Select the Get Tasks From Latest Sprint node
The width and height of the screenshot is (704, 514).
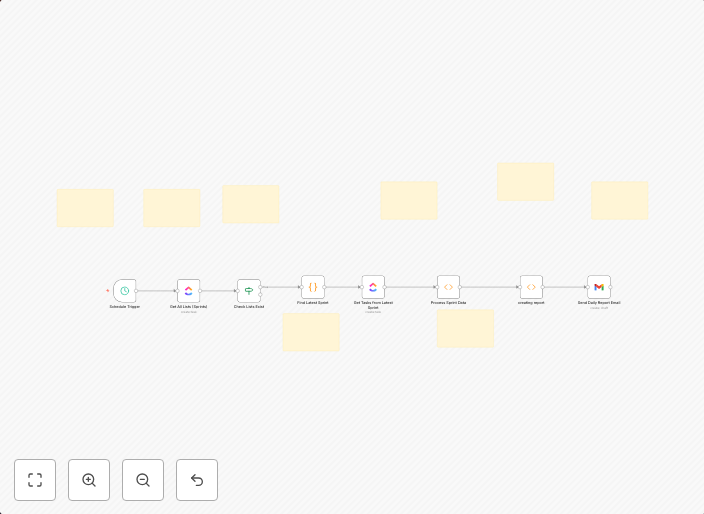click(x=373, y=287)
